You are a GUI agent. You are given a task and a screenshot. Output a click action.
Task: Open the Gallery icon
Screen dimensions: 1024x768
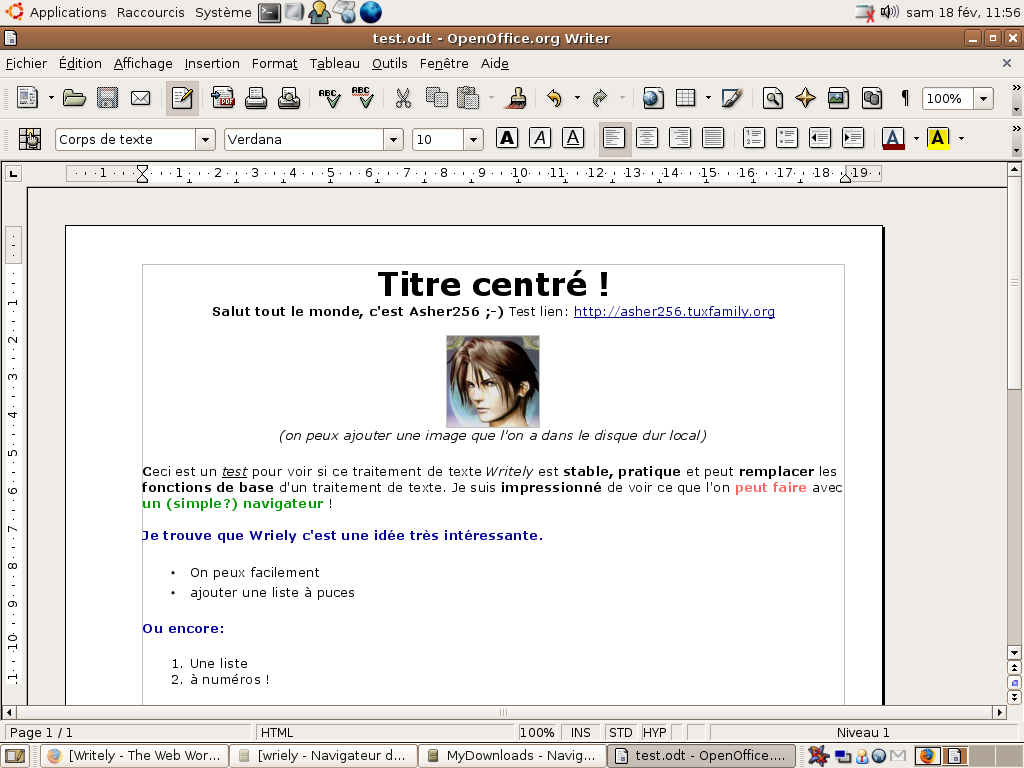[839, 98]
